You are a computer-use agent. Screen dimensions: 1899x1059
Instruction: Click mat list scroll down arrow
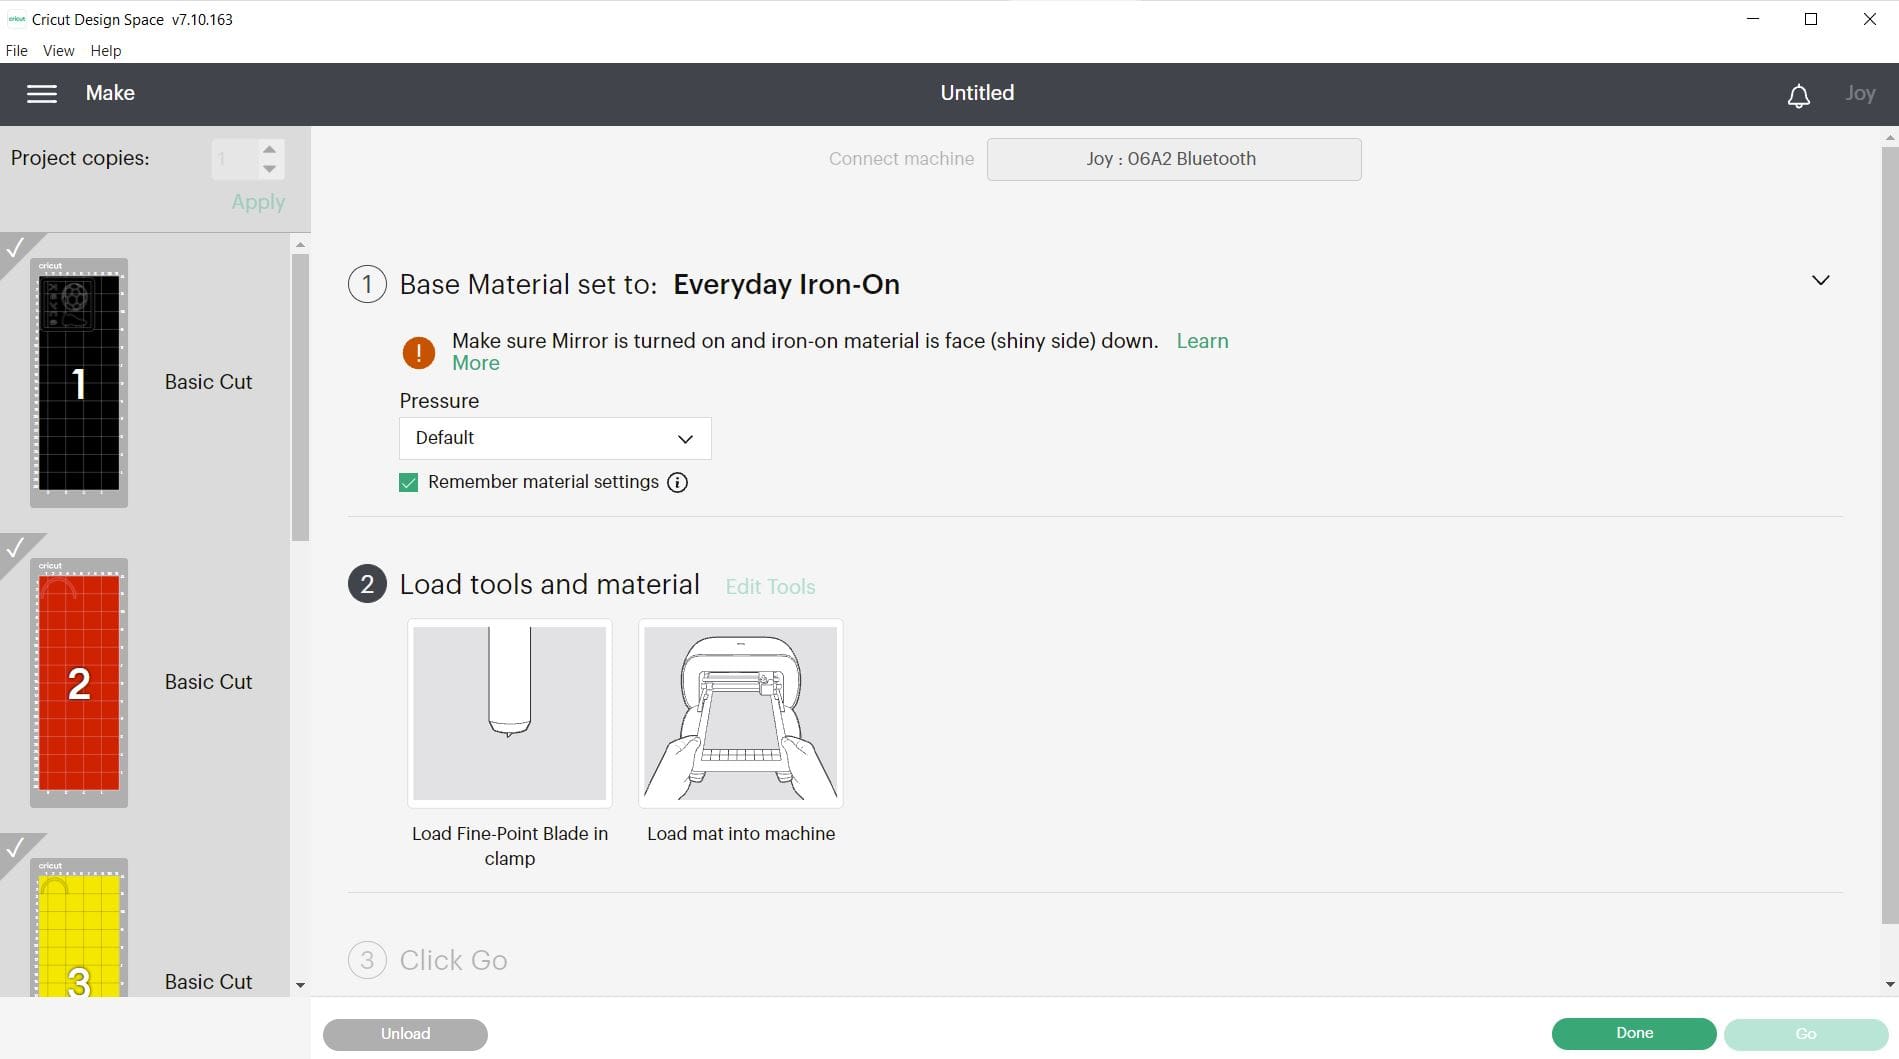pos(300,985)
